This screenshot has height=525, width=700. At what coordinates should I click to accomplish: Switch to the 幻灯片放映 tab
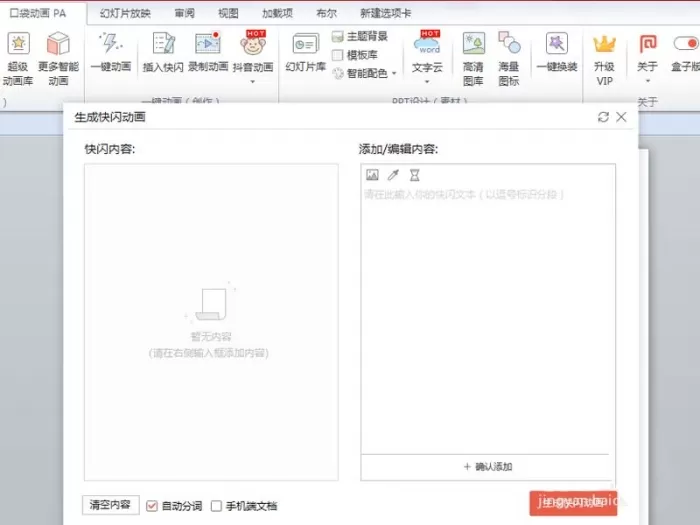click(x=125, y=13)
